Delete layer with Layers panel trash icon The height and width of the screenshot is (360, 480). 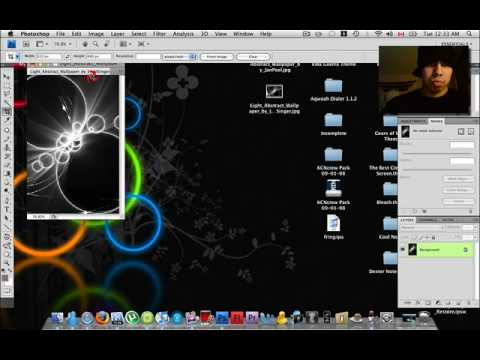tap(469, 303)
